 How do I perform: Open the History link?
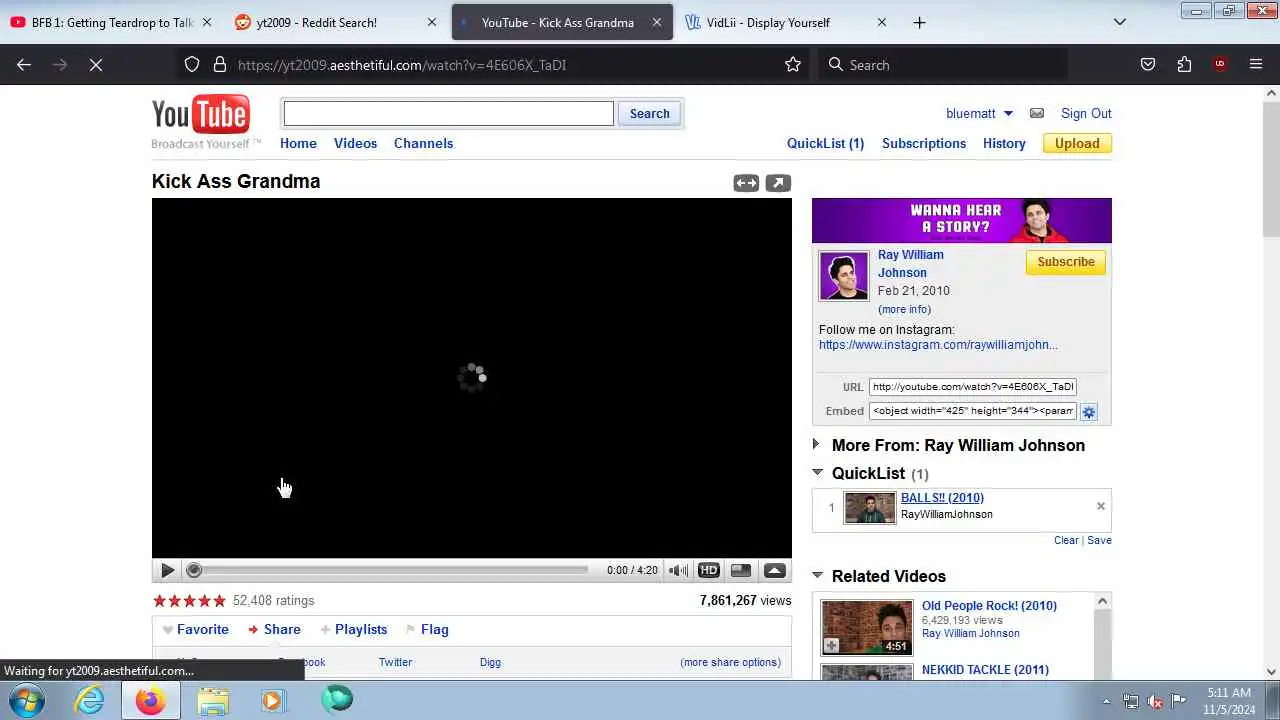1004,143
